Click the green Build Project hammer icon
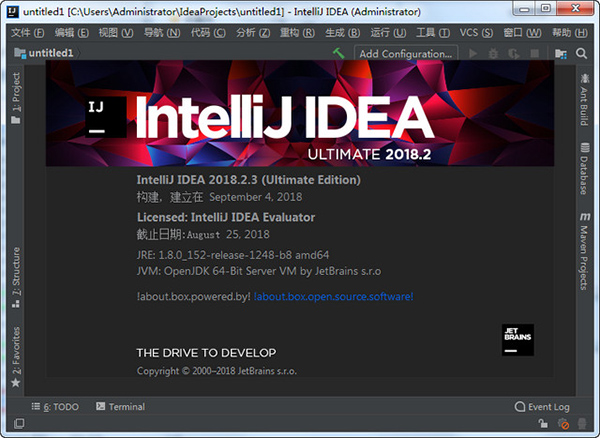This screenshot has width=600, height=438. [x=338, y=53]
